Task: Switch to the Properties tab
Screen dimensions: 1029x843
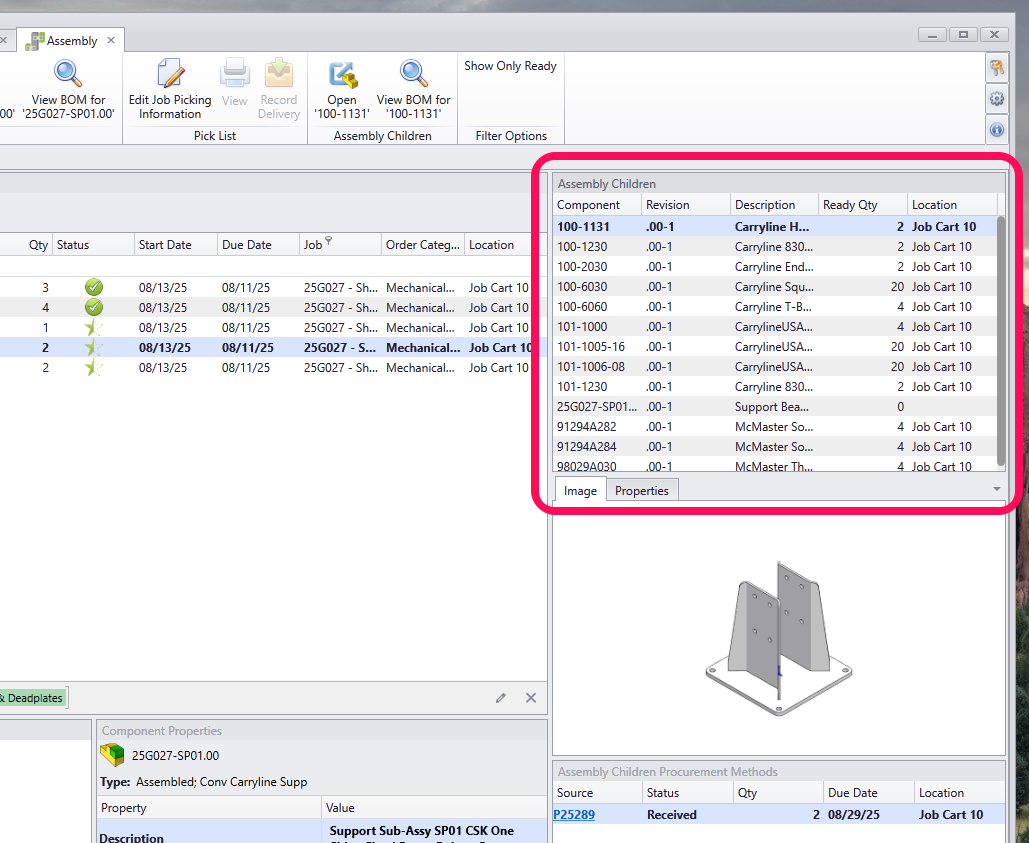Action: tap(641, 491)
